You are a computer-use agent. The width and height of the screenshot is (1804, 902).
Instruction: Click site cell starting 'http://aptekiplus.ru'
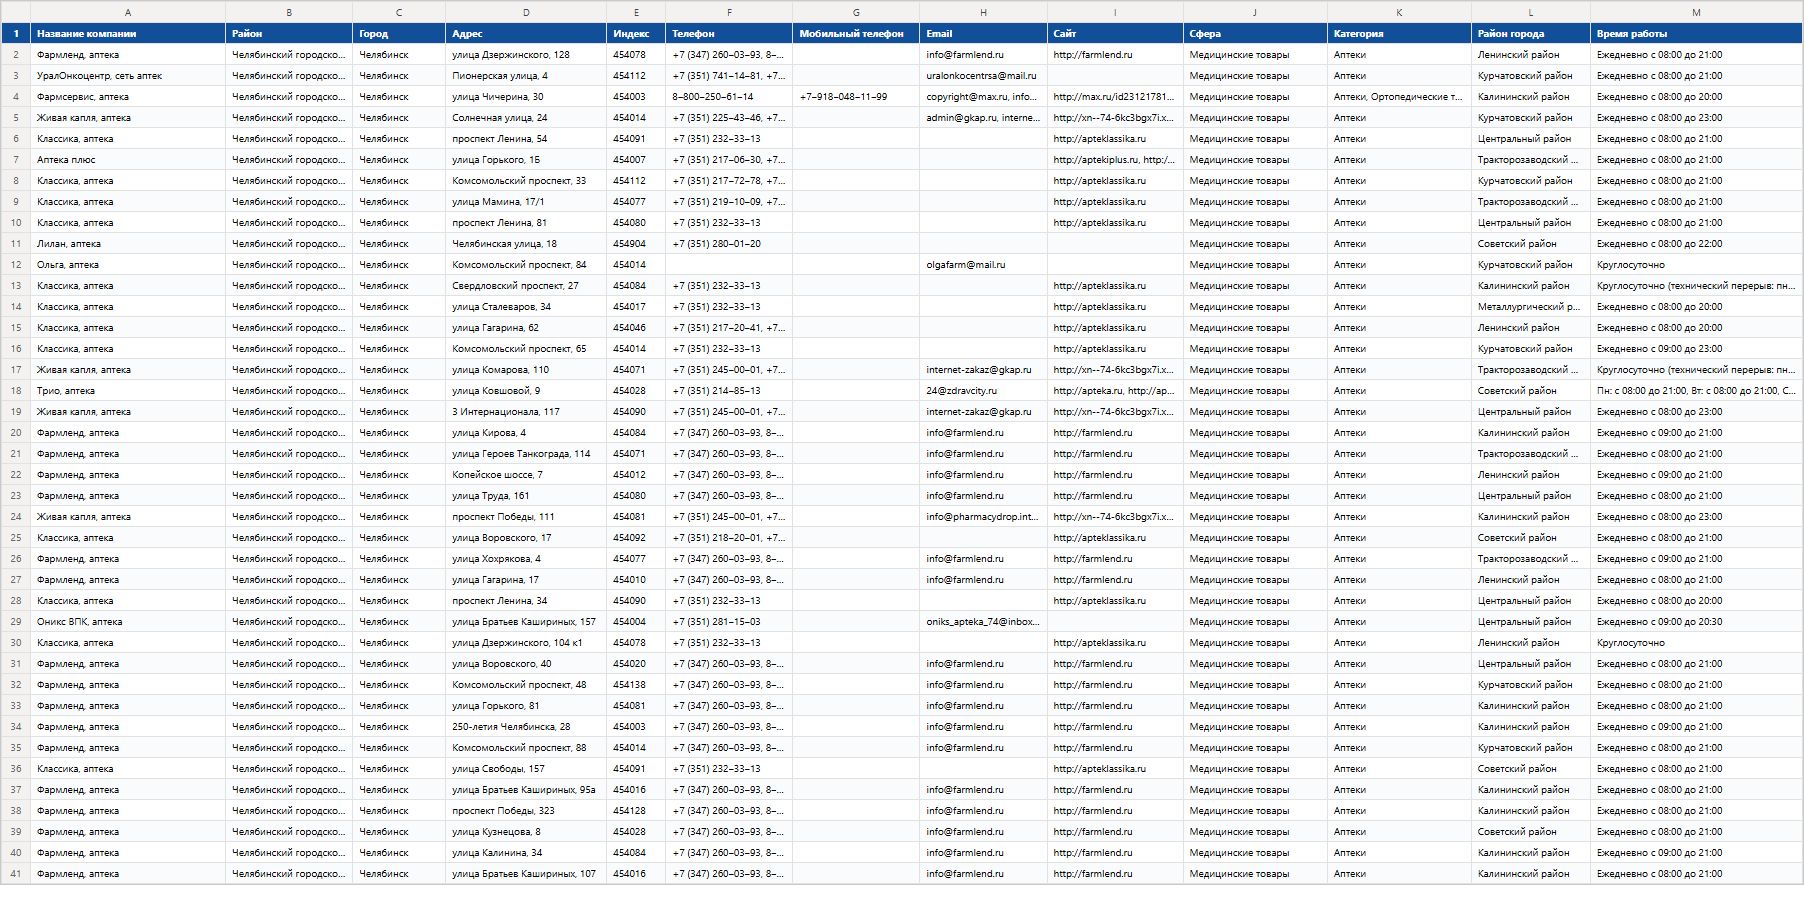point(1116,160)
